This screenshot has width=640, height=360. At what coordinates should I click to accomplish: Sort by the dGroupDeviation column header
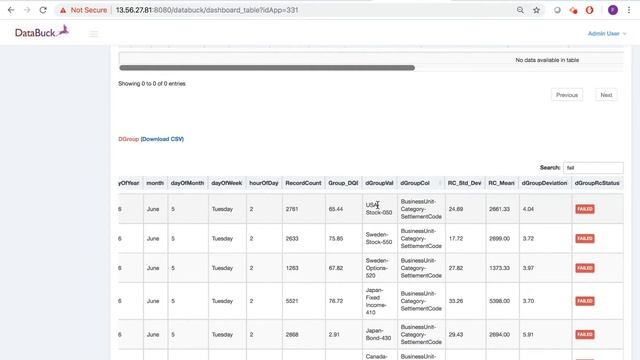[544, 183]
